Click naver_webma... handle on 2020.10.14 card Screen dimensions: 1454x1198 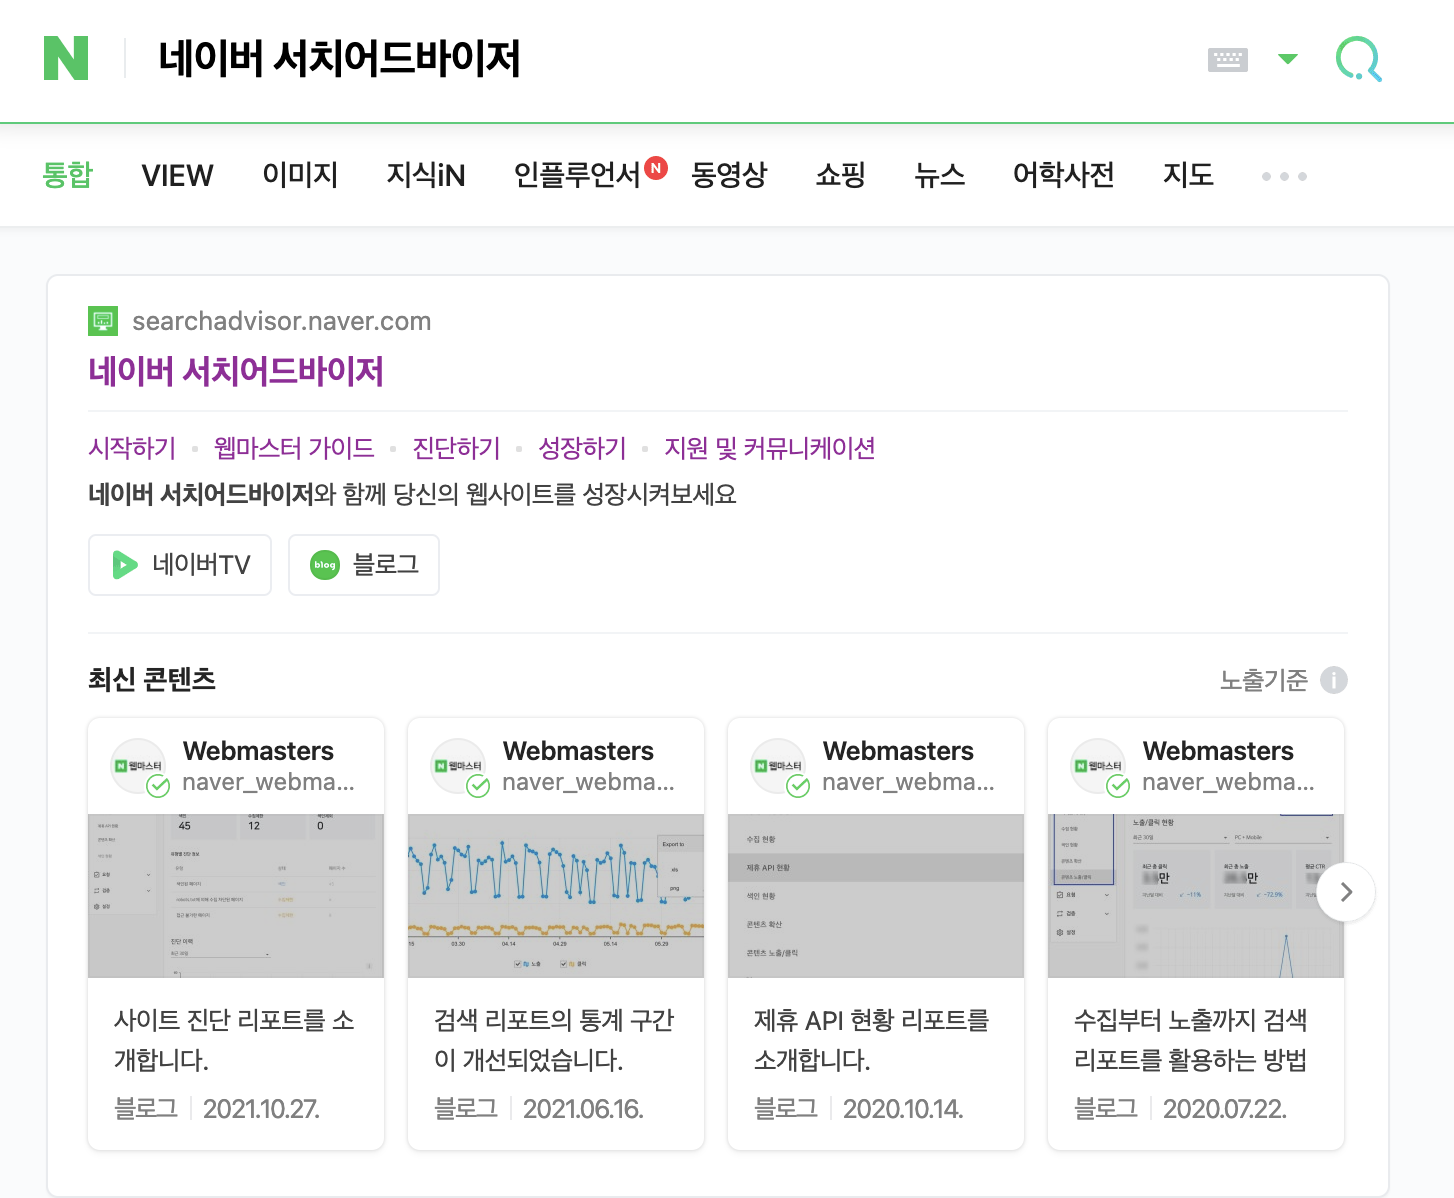[908, 782]
